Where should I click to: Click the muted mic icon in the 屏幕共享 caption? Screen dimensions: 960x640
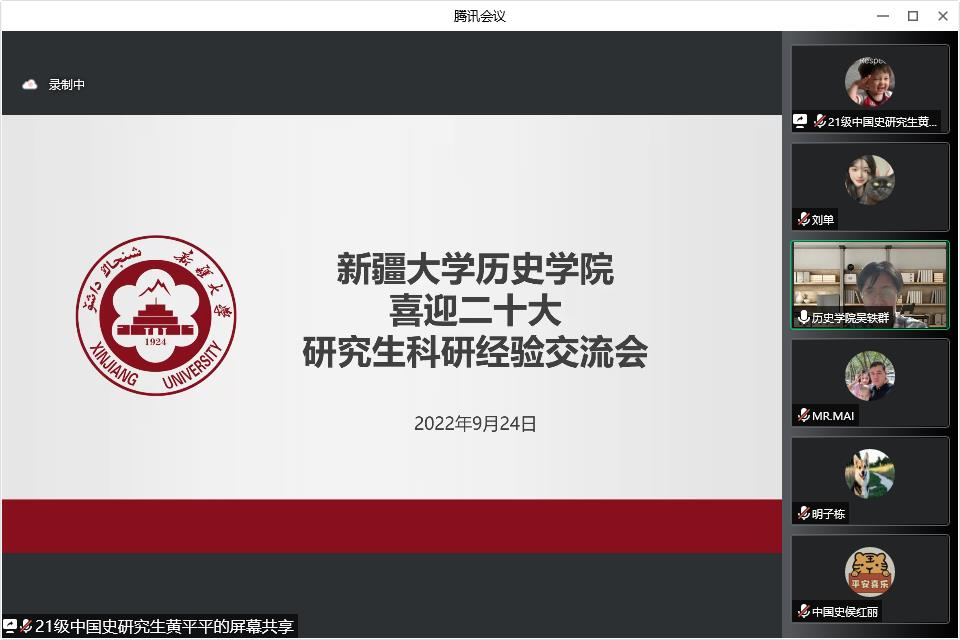pos(26,626)
